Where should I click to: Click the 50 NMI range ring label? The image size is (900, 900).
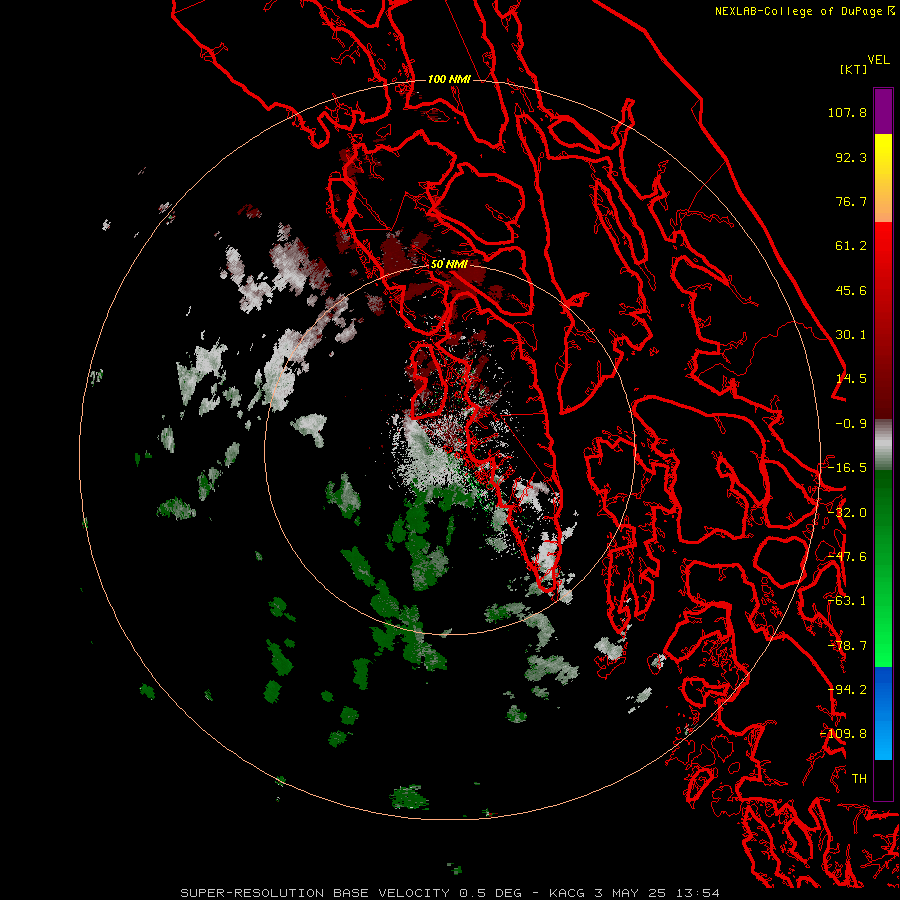coord(449,264)
